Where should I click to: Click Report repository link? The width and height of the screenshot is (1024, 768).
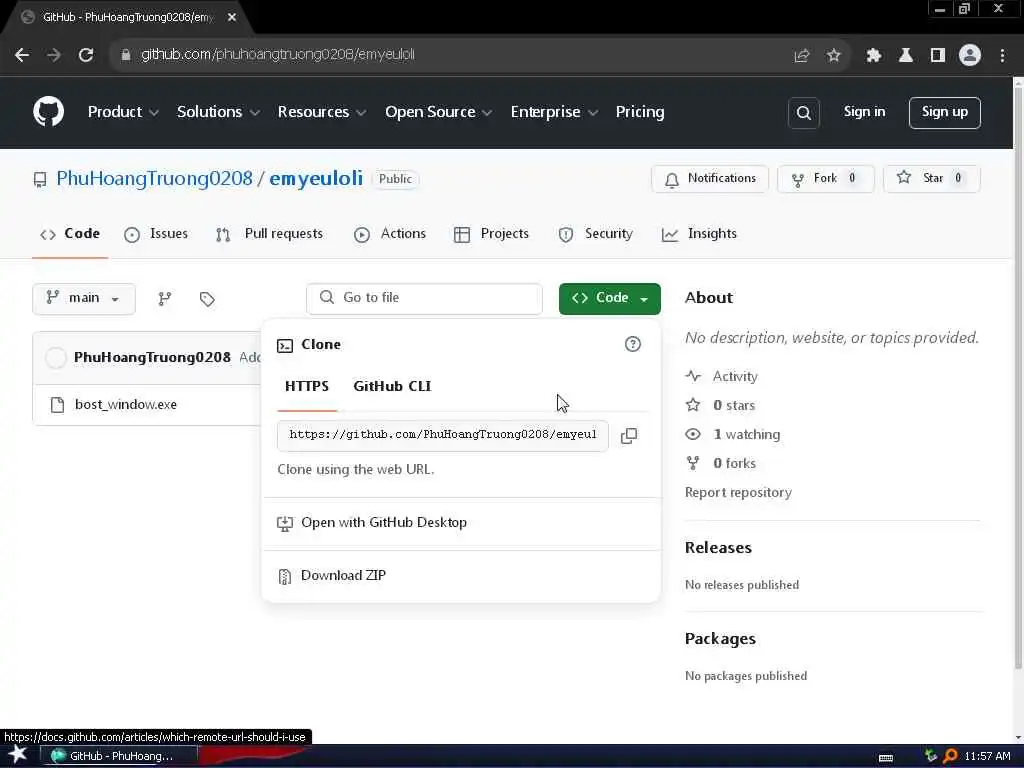coord(738,493)
